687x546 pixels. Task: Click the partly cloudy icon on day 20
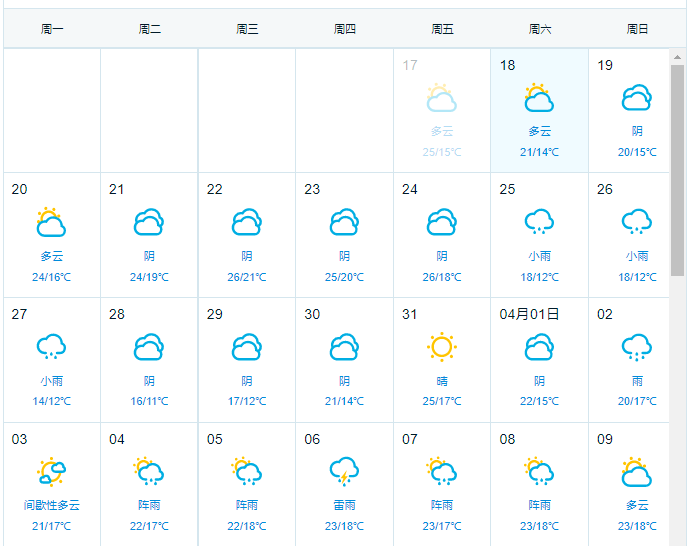52,222
